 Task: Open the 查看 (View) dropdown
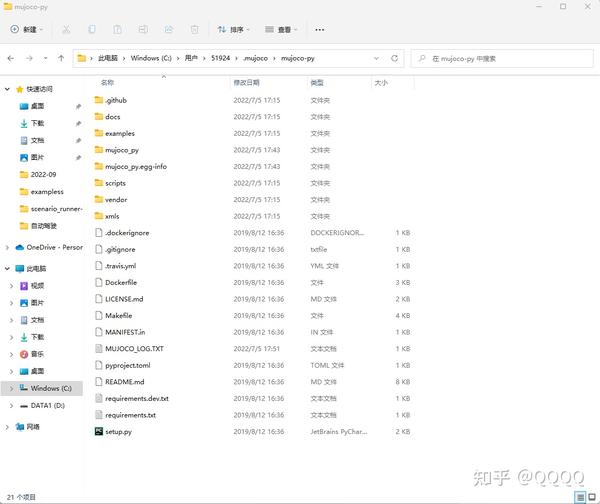tap(281, 29)
